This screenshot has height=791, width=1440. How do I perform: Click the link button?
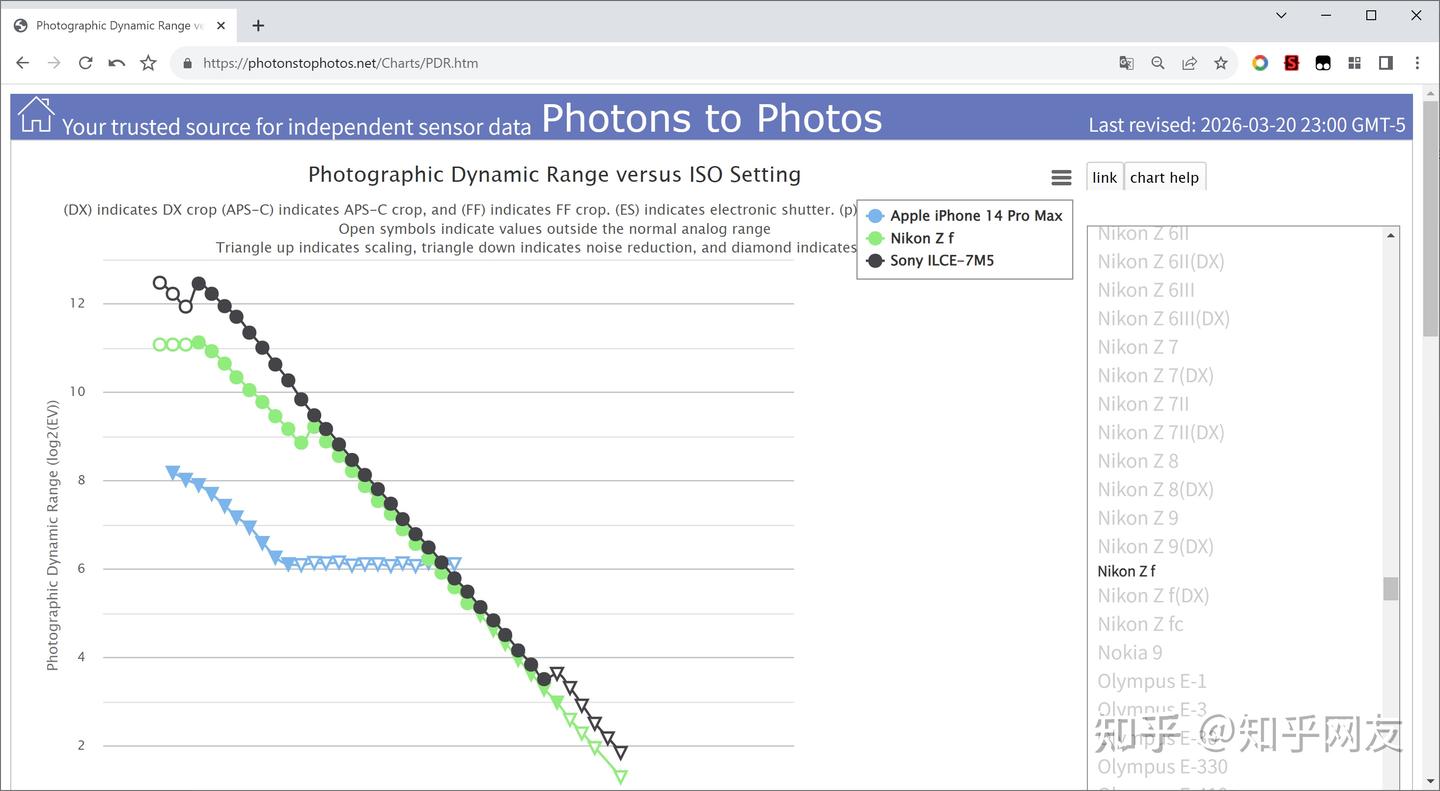pos(1105,177)
